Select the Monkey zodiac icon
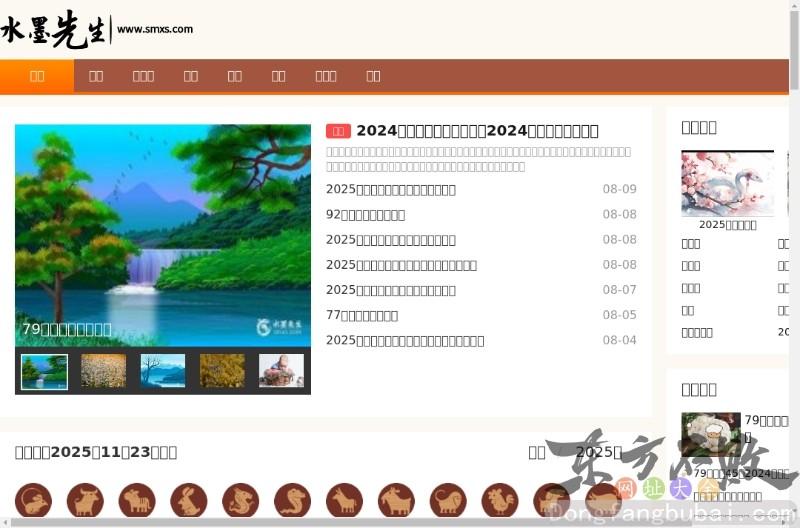This screenshot has height=528, width=800. [448, 500]
